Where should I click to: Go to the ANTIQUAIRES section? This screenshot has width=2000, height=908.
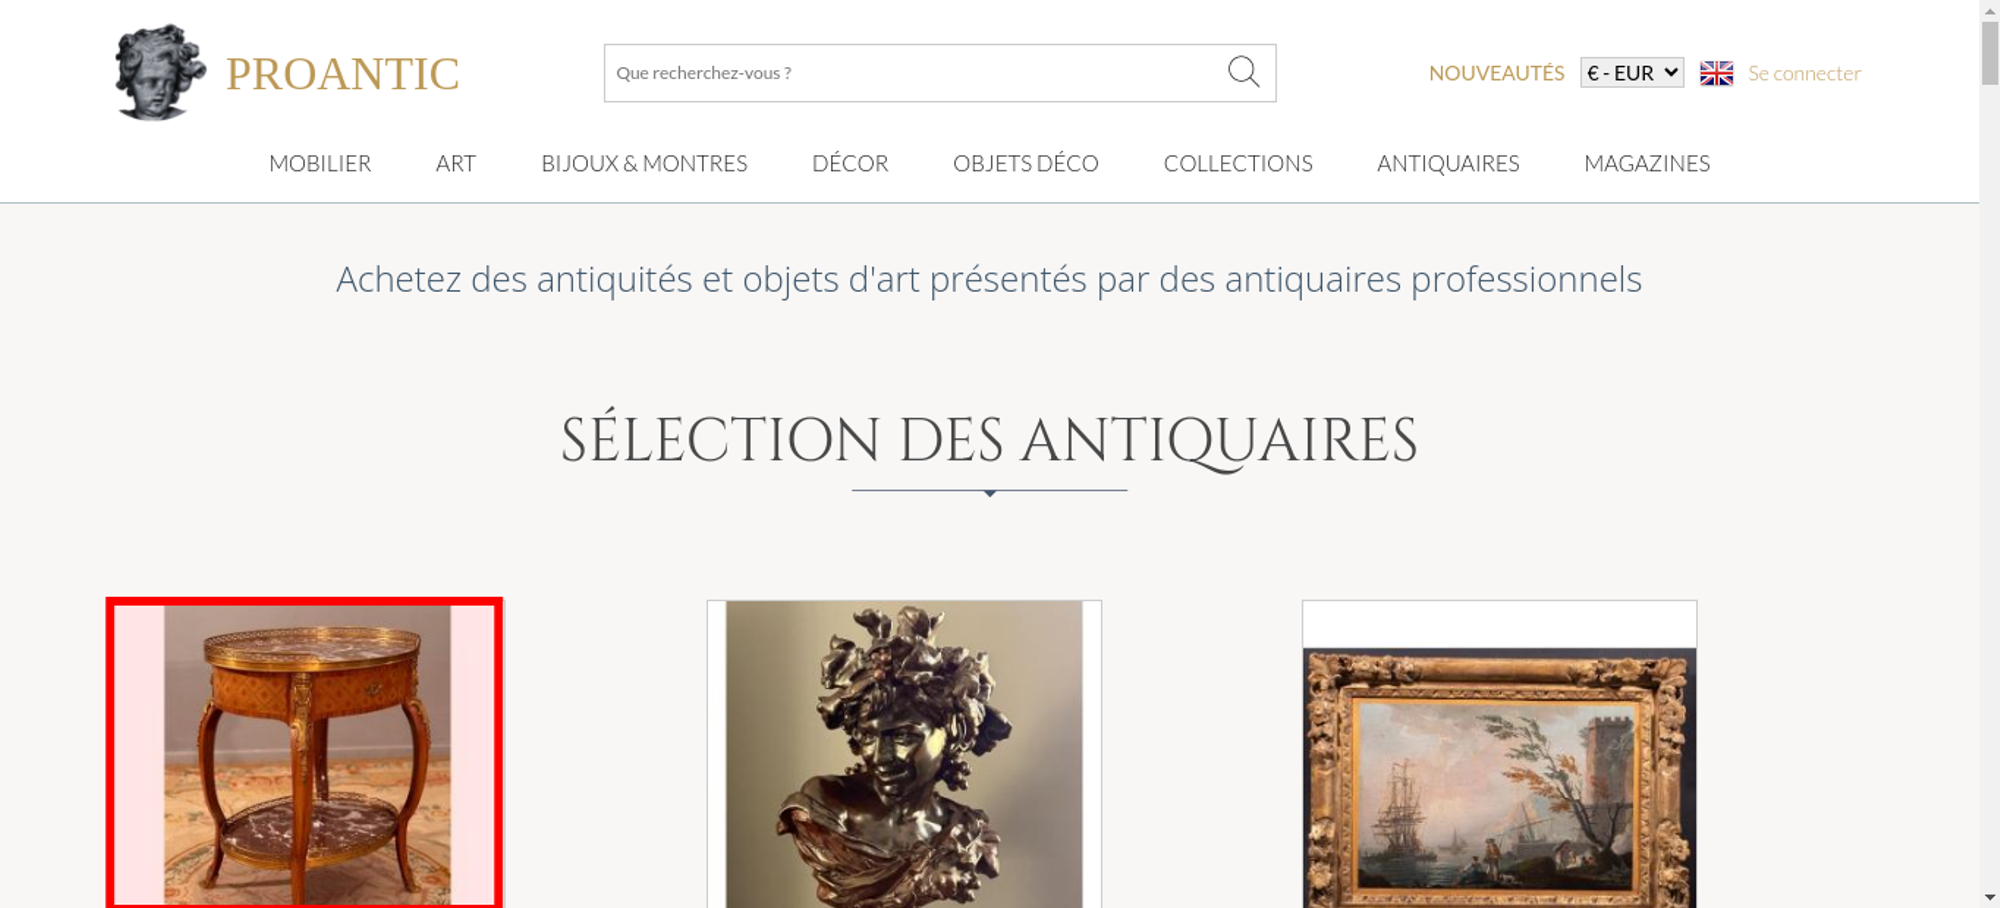pyautogui.click(x=1448, y=163)
